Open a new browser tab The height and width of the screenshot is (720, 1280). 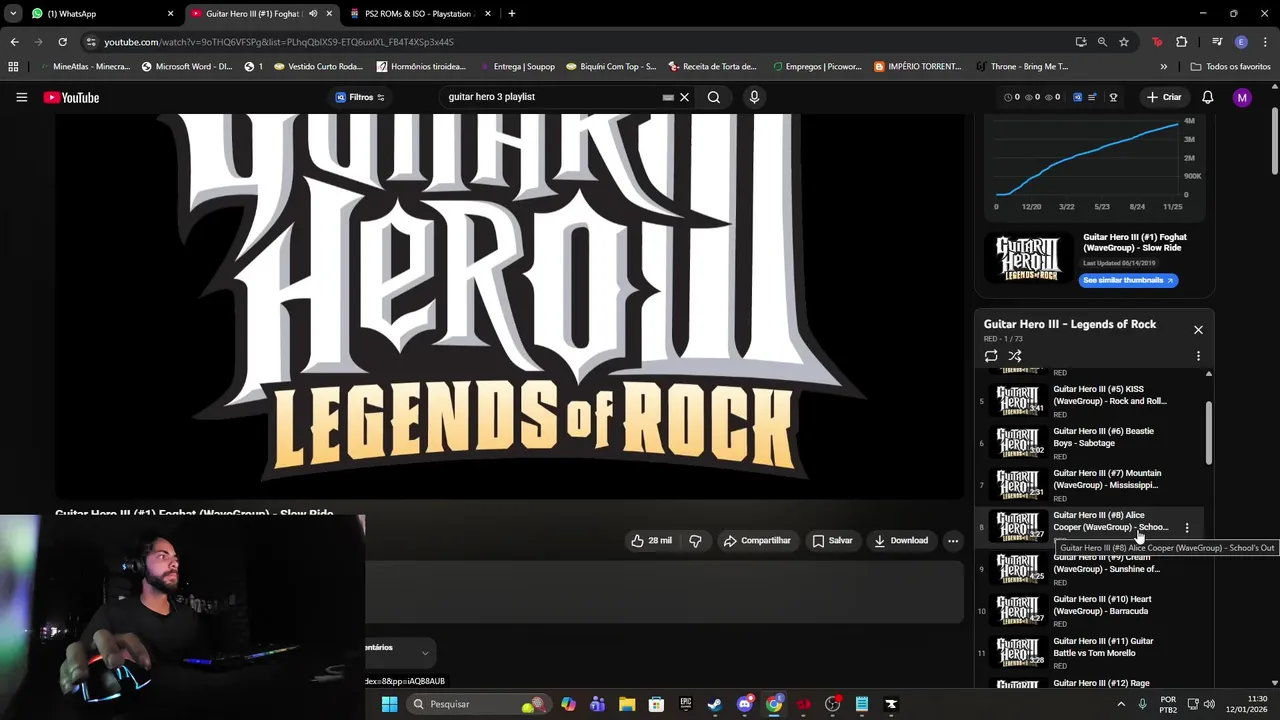coord(512,14)
